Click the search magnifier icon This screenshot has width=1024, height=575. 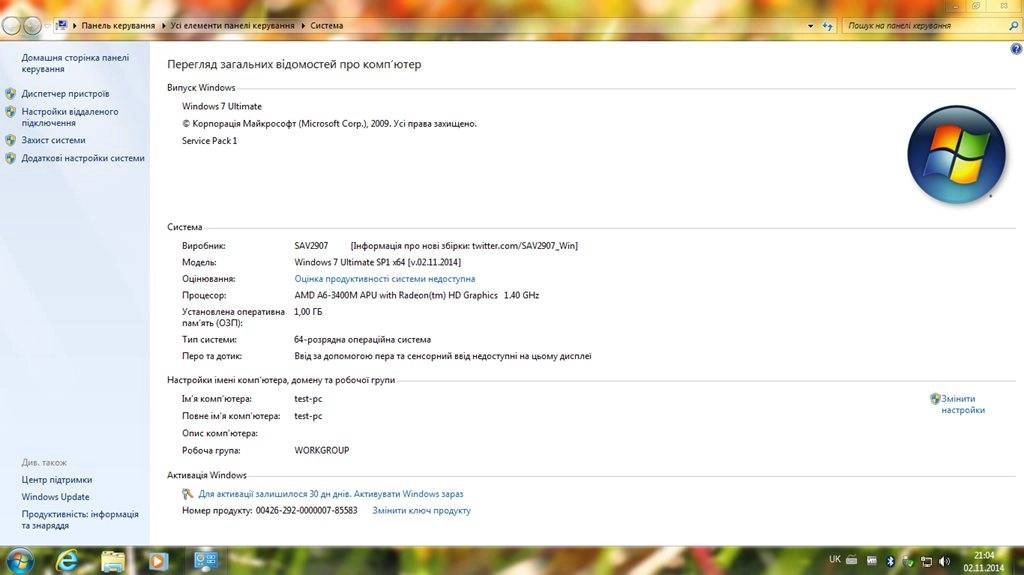pyautogui.click(x=1014, y=25)
